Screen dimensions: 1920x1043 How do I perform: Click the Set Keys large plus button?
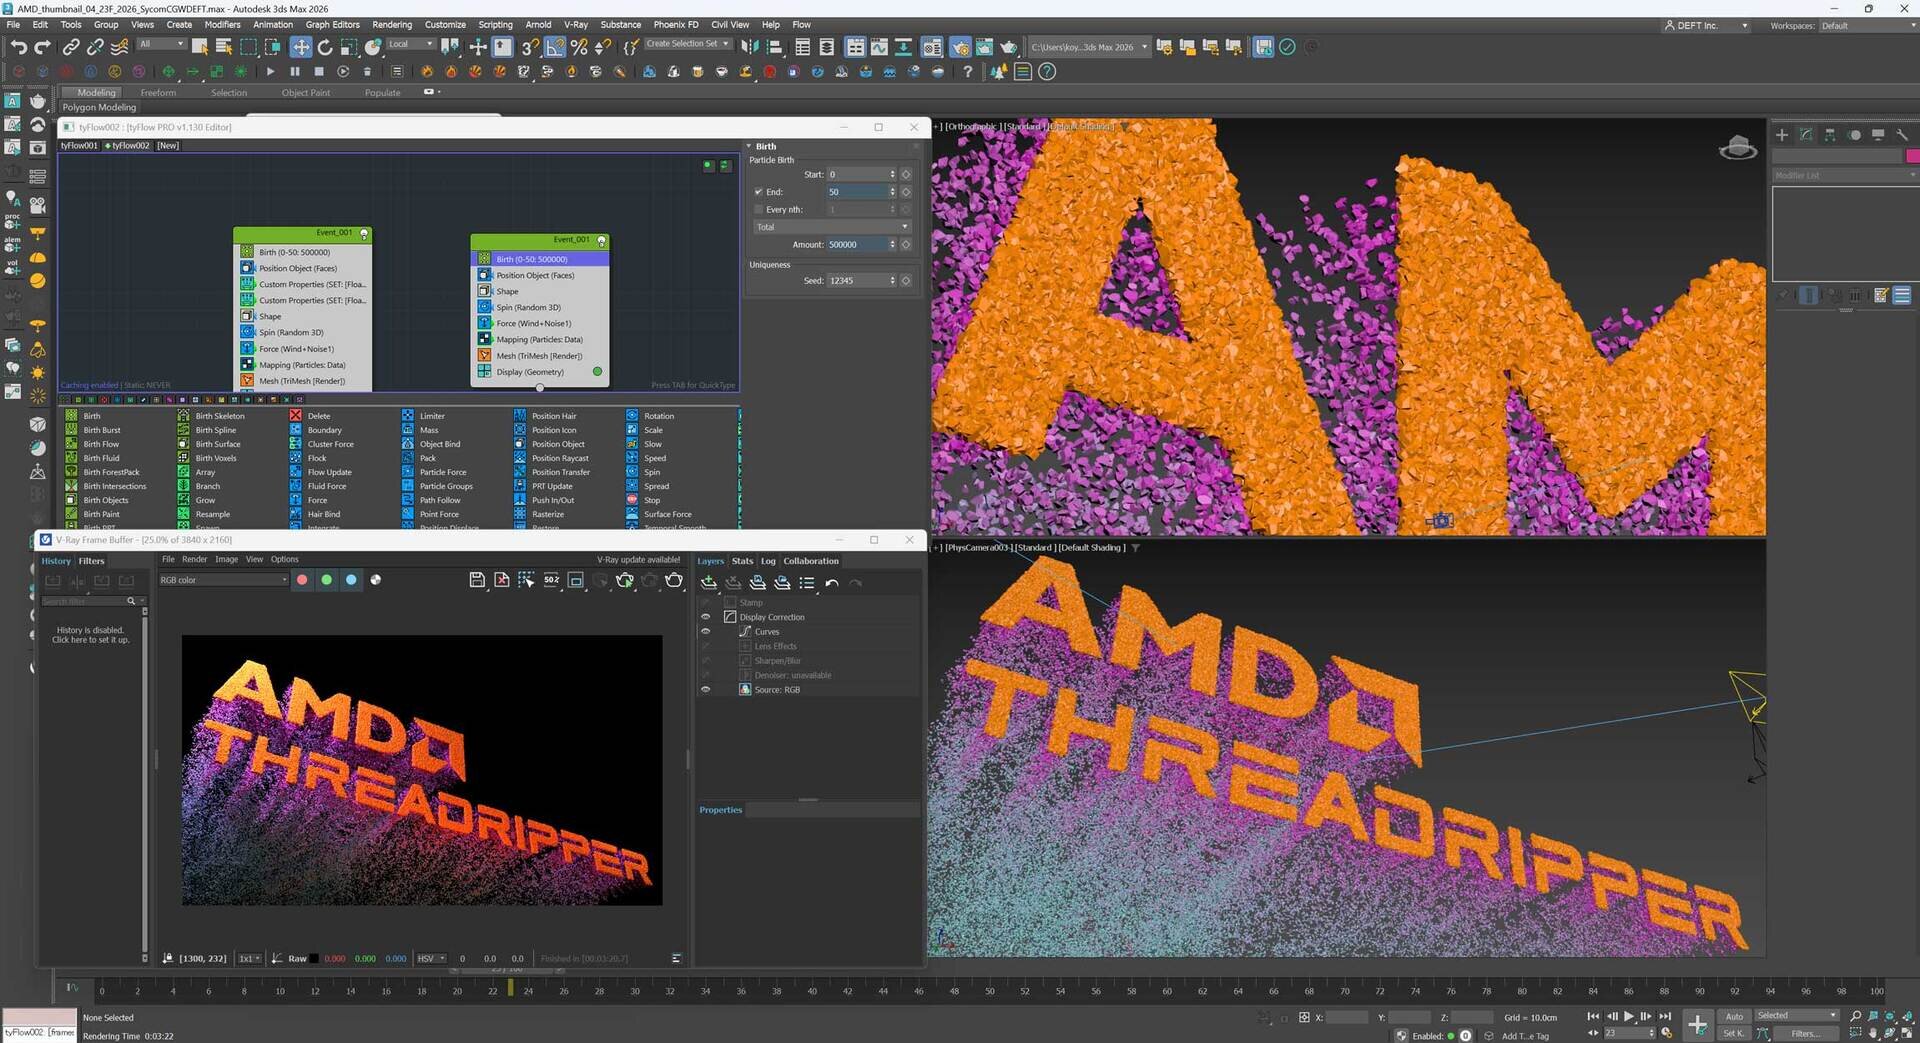[1697, 1024]
